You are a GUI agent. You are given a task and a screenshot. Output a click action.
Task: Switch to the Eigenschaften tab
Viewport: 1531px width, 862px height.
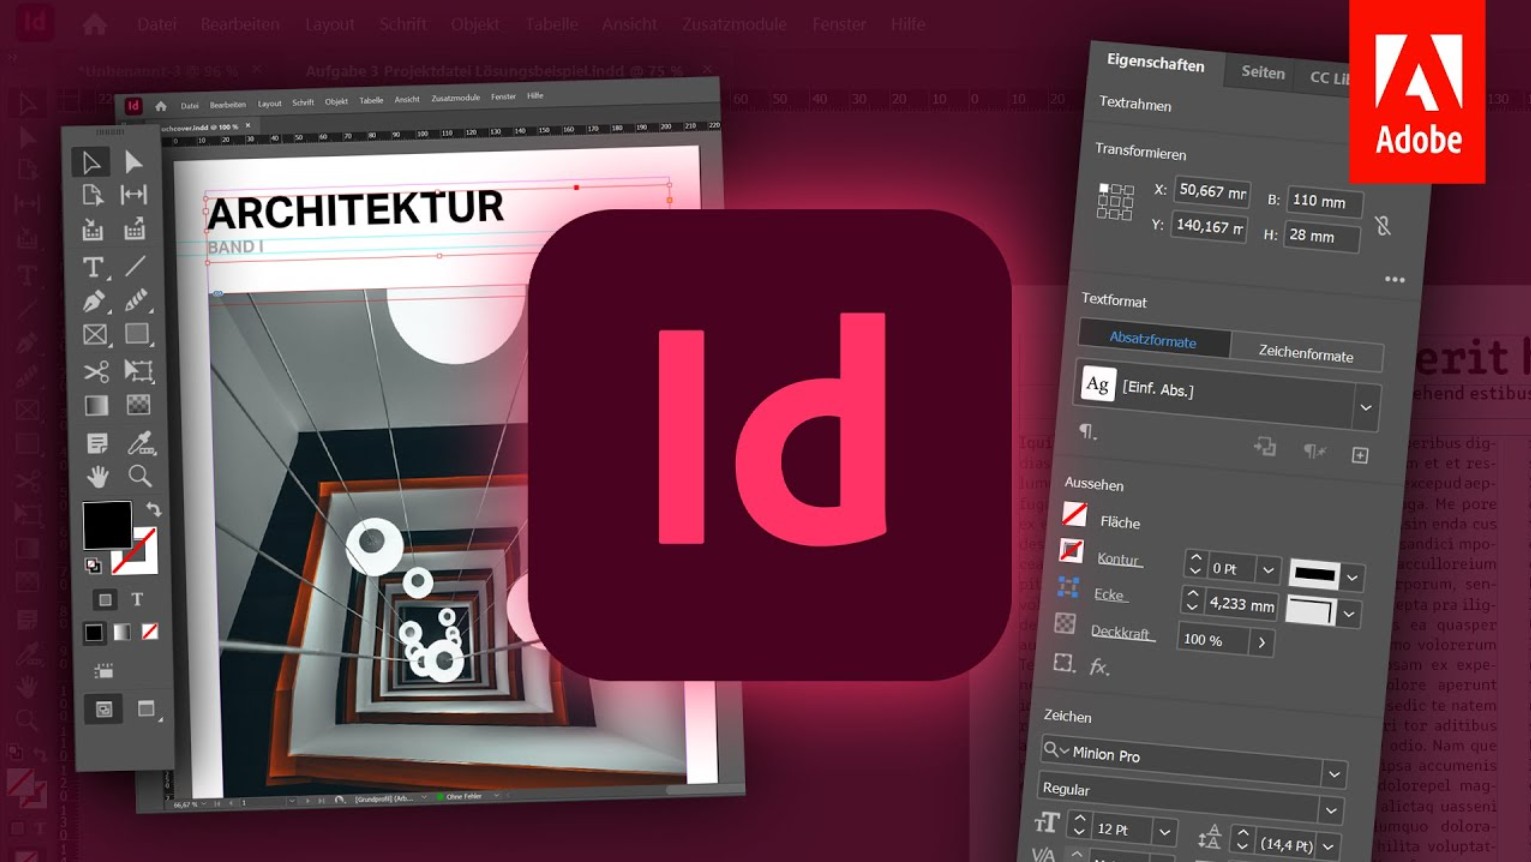pos(1155,62)
